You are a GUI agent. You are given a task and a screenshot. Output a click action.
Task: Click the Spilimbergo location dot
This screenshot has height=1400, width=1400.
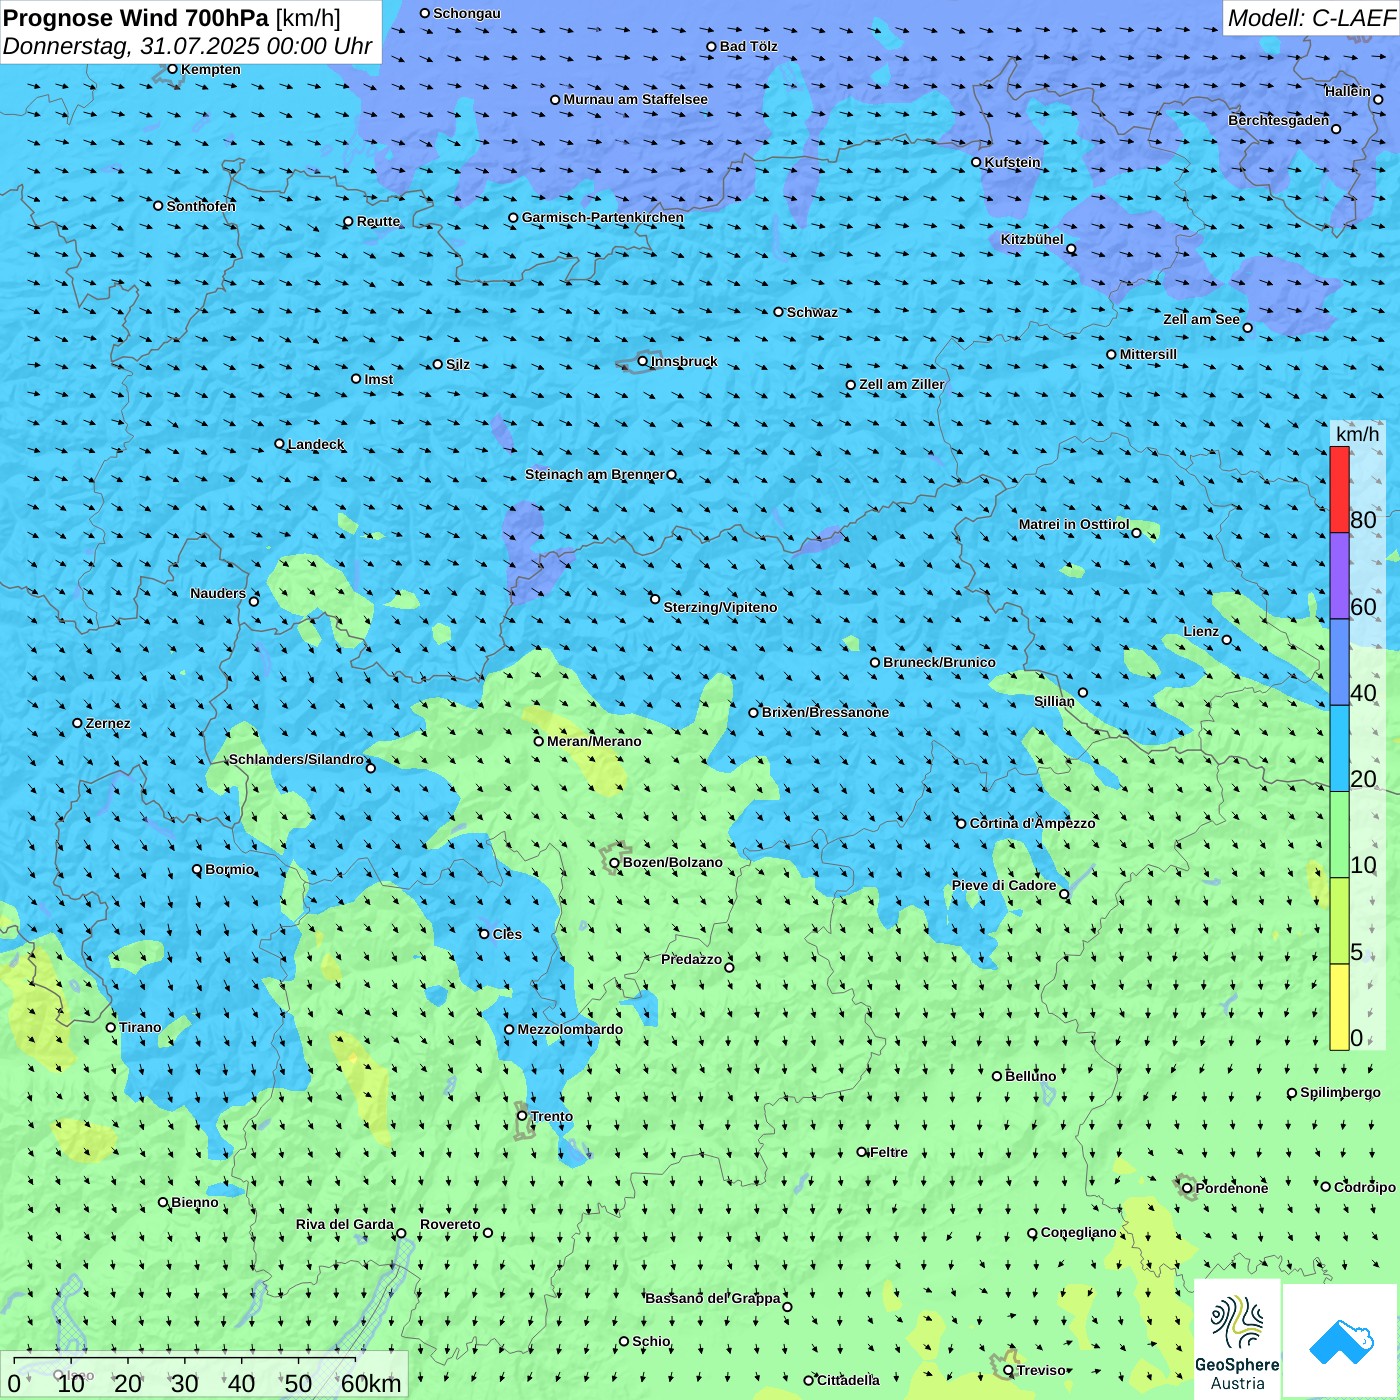click(x=1292, y=1093)
